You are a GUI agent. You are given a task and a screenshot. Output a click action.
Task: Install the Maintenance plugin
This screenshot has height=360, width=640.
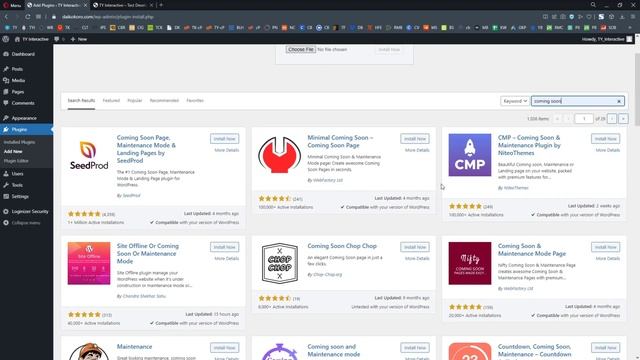[x=224, y=348]
